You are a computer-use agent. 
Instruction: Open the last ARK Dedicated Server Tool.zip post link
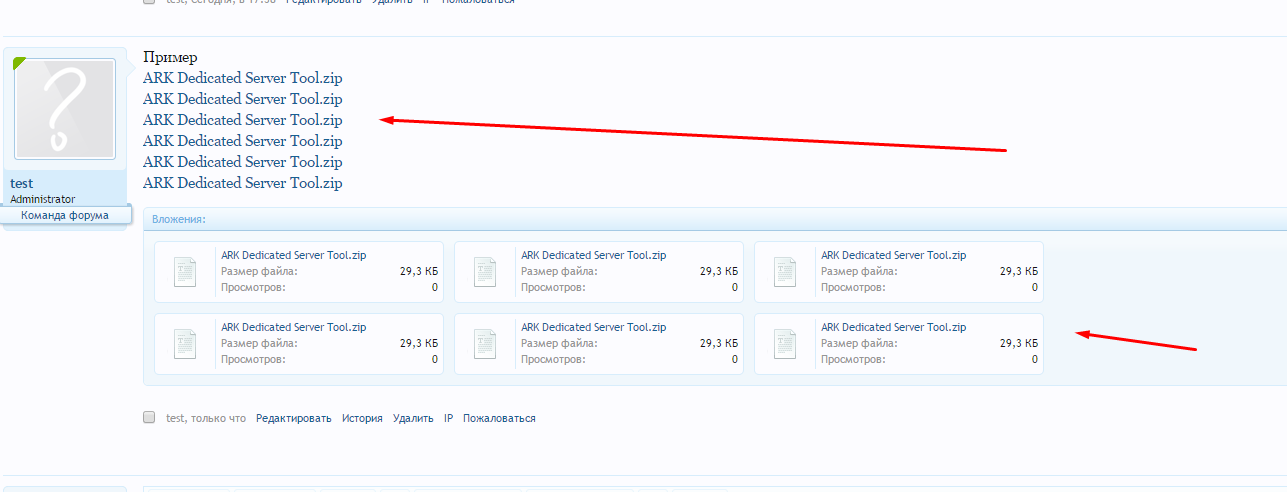[242, 183]
